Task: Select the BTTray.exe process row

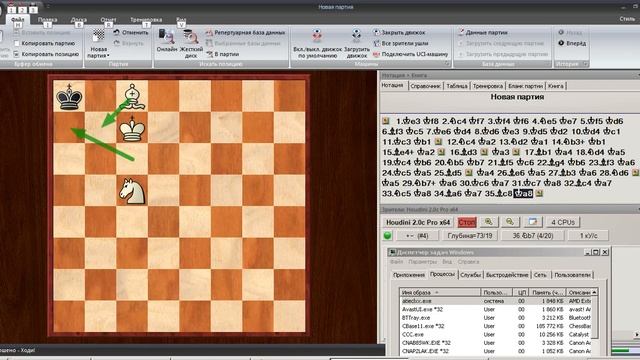Action: click(x=496, y=318)
